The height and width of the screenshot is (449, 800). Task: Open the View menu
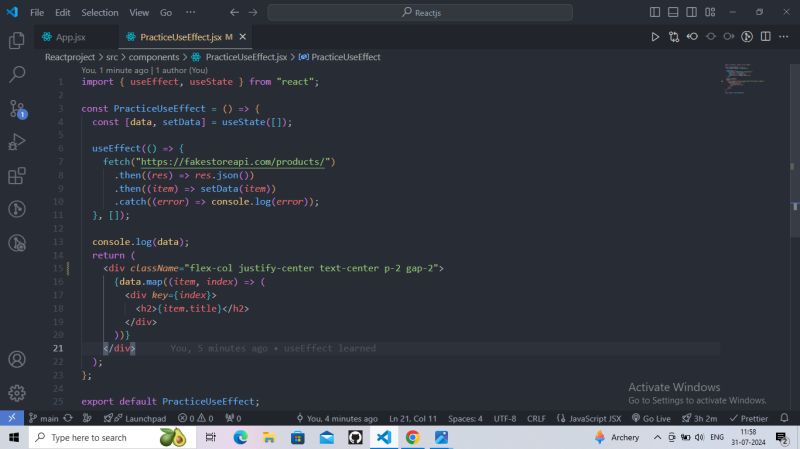139,12
